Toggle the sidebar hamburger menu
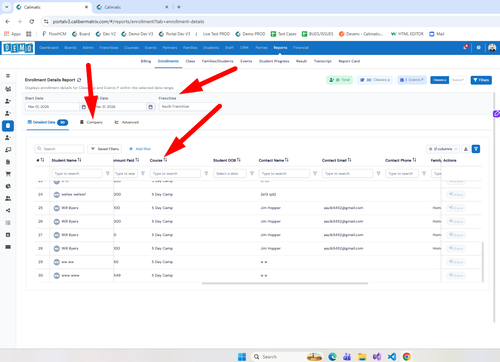This screenshot has width=500, height=362. click(8, 76)
